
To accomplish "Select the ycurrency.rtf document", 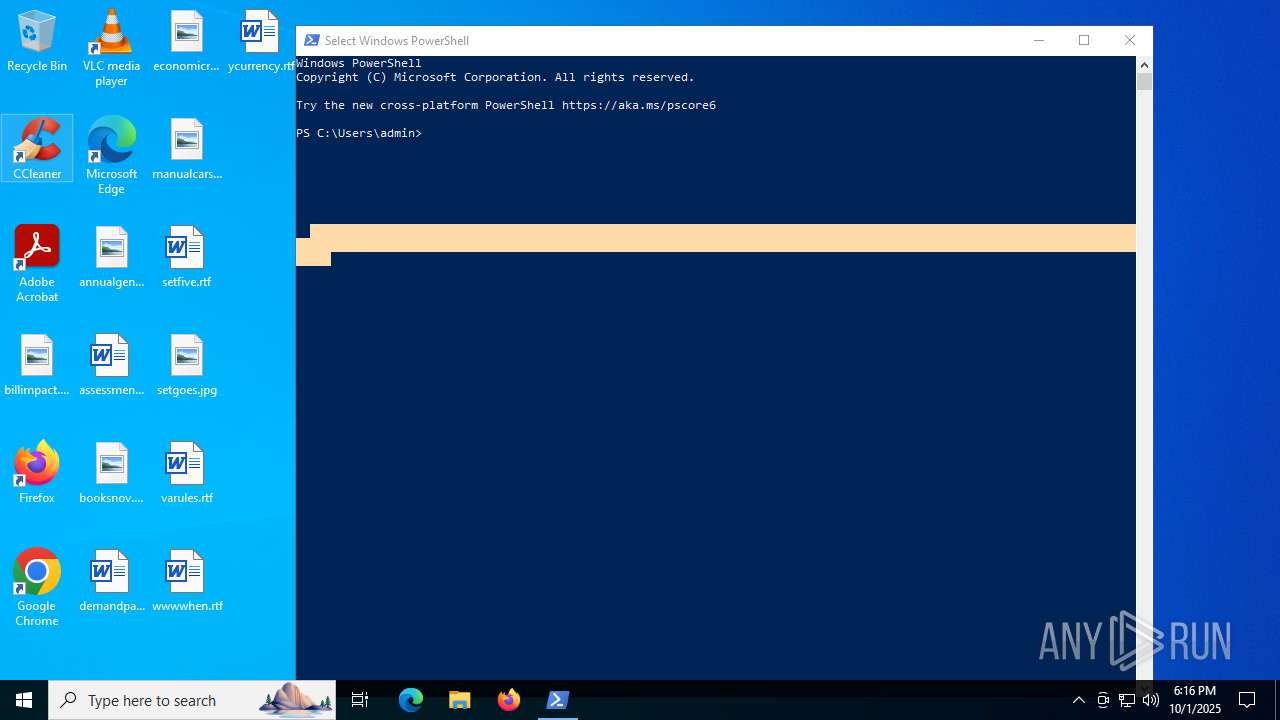I will [x=260, y=41].
